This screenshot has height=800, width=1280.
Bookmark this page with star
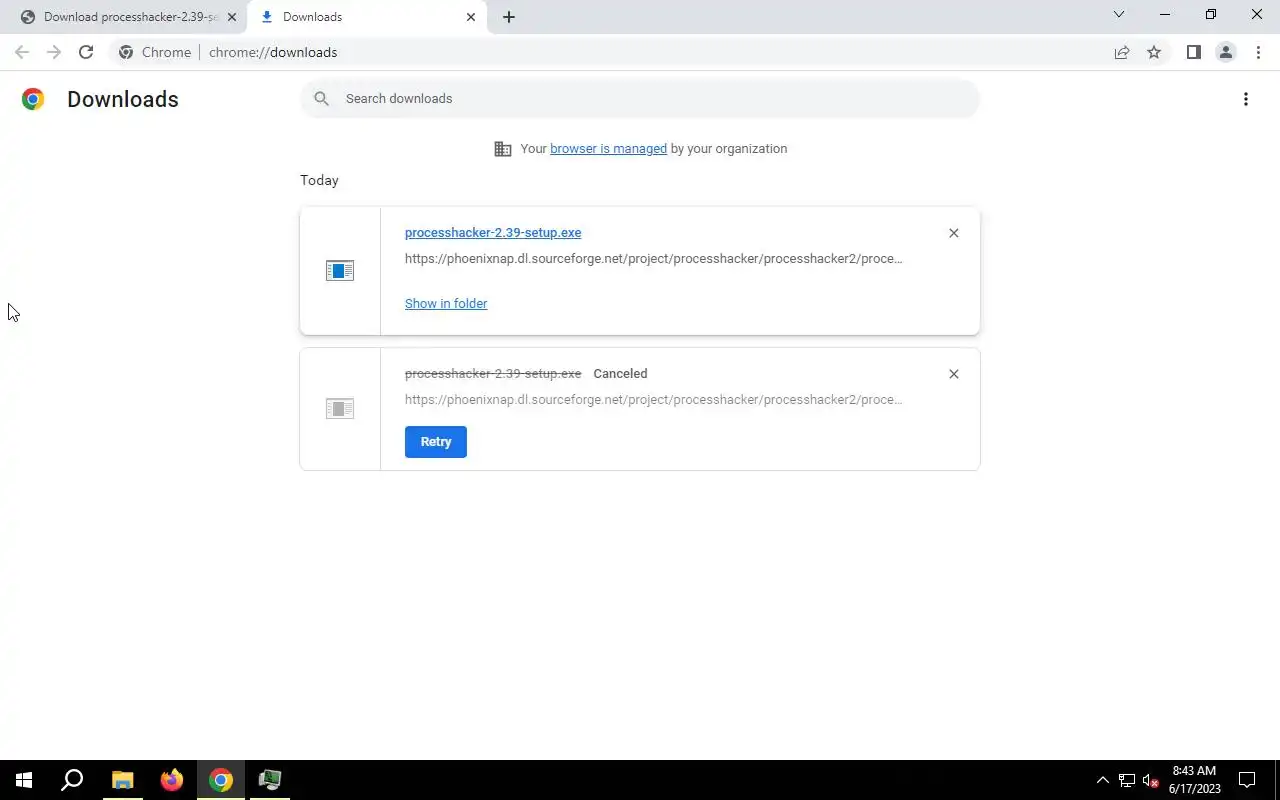pos(1154,52)
